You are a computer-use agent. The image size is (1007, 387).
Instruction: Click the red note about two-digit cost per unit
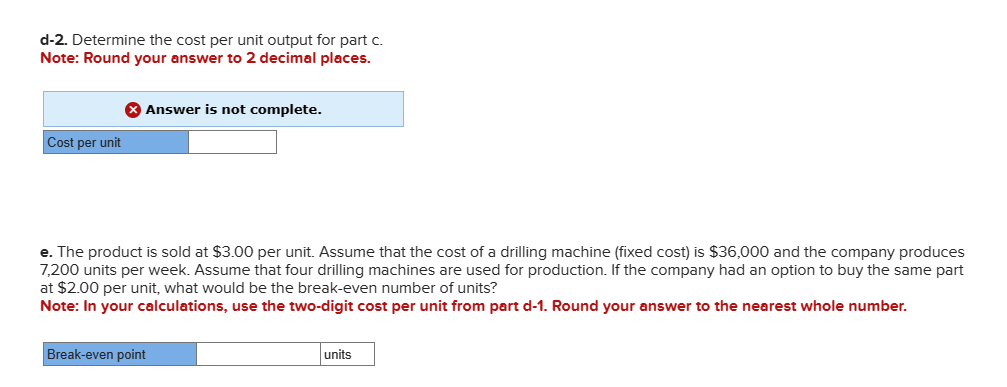(x=473, y=306)
